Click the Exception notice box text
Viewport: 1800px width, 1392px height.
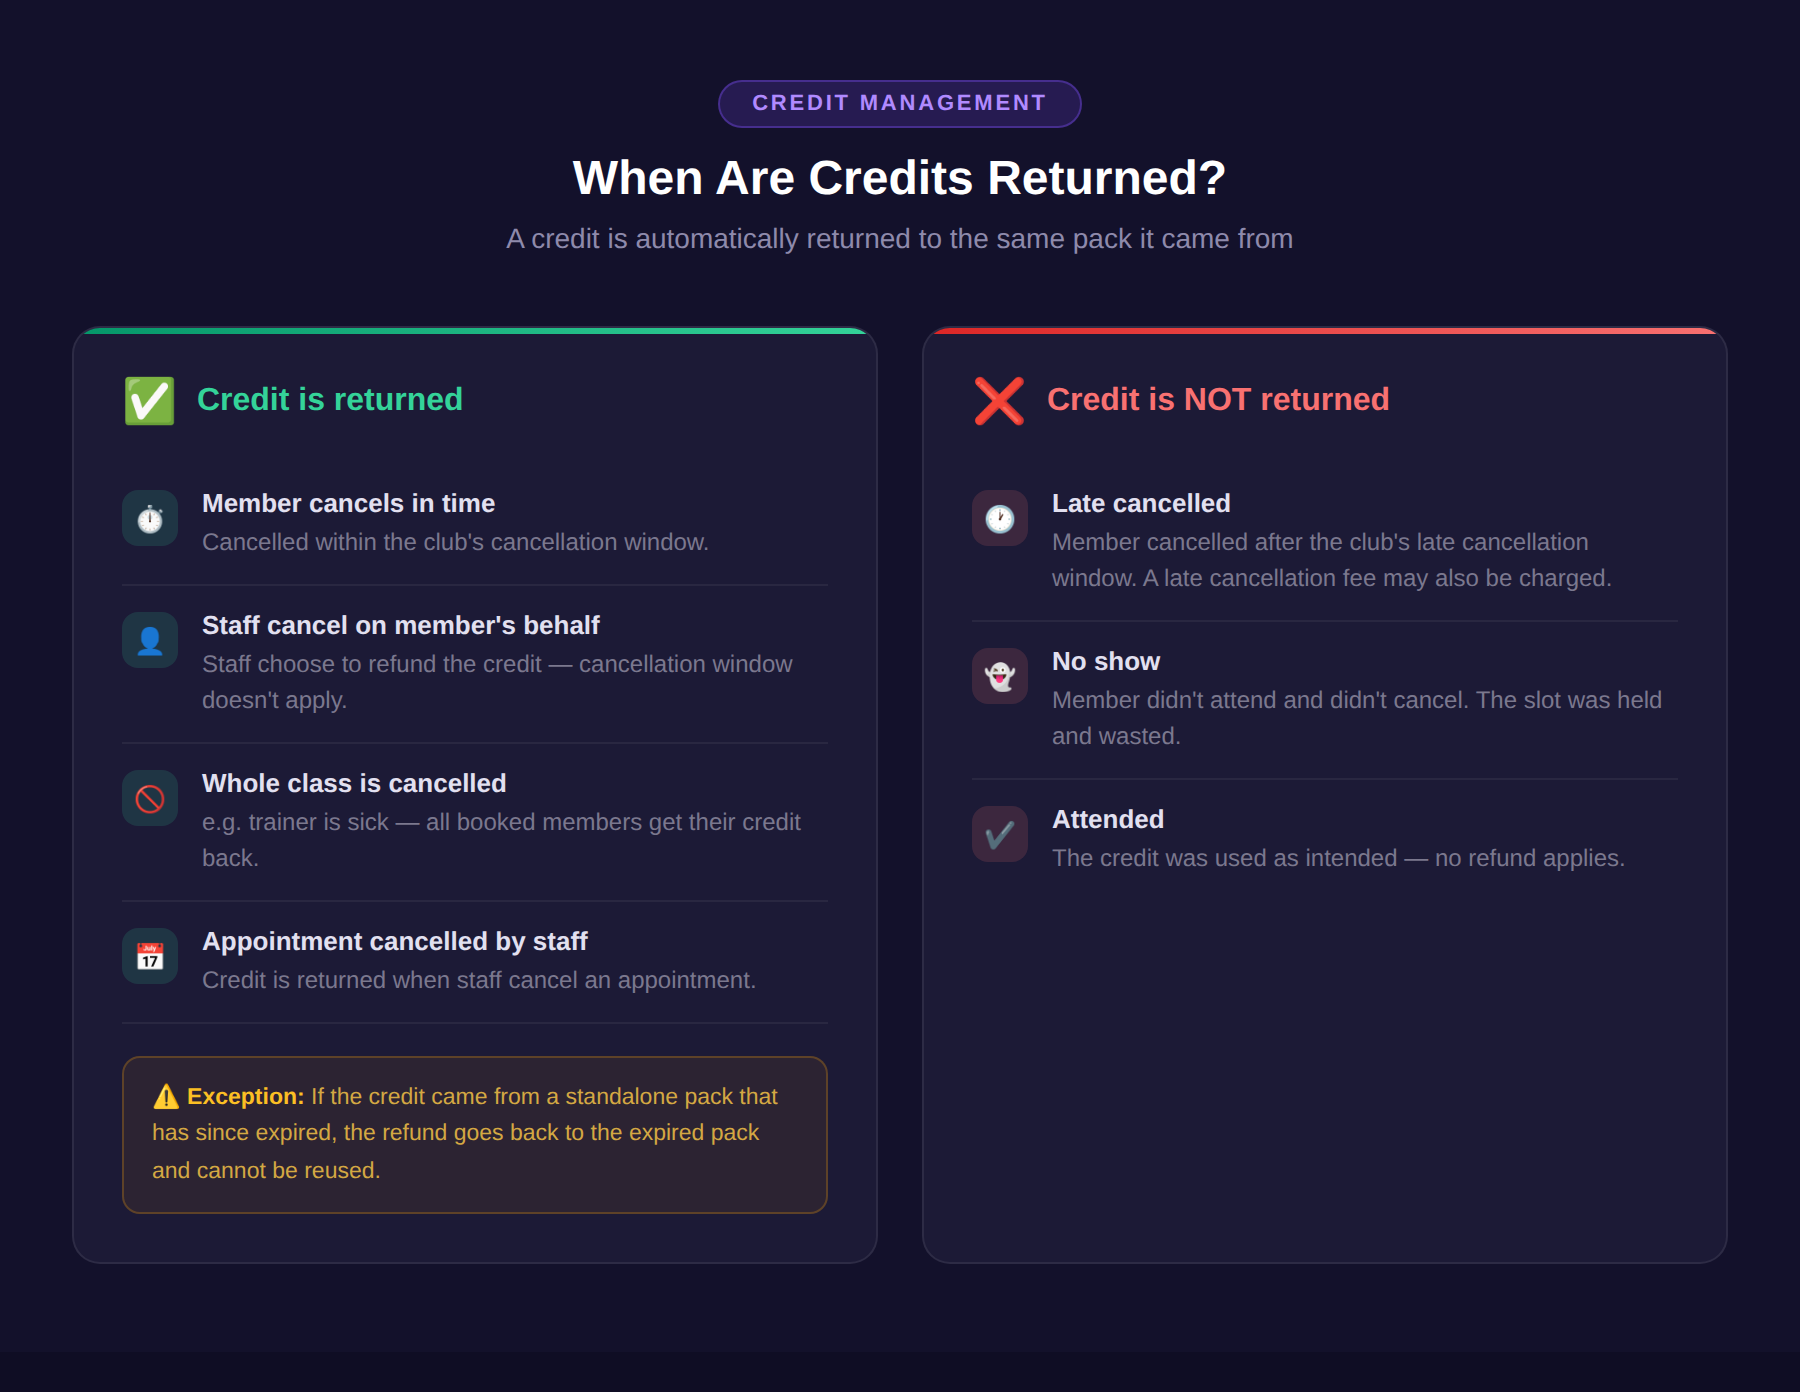coord(475,1134)
